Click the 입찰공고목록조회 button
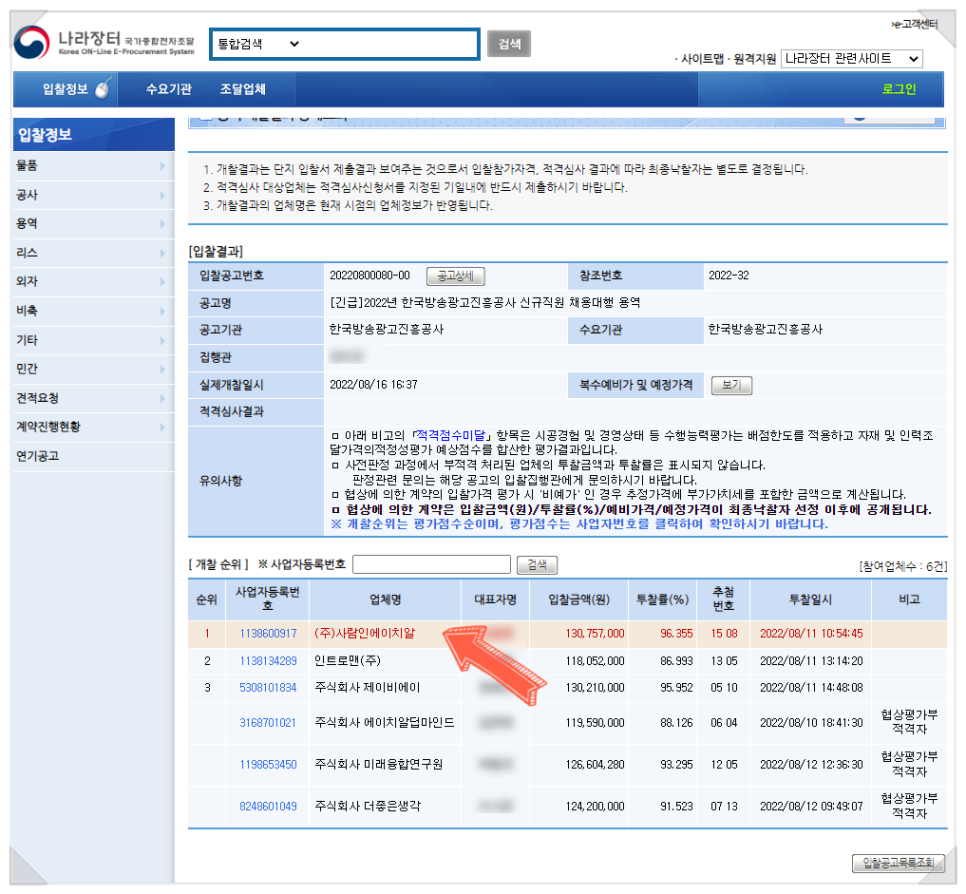Image resolution: width=966 pixels, height=894 pixels. [898, 863]
